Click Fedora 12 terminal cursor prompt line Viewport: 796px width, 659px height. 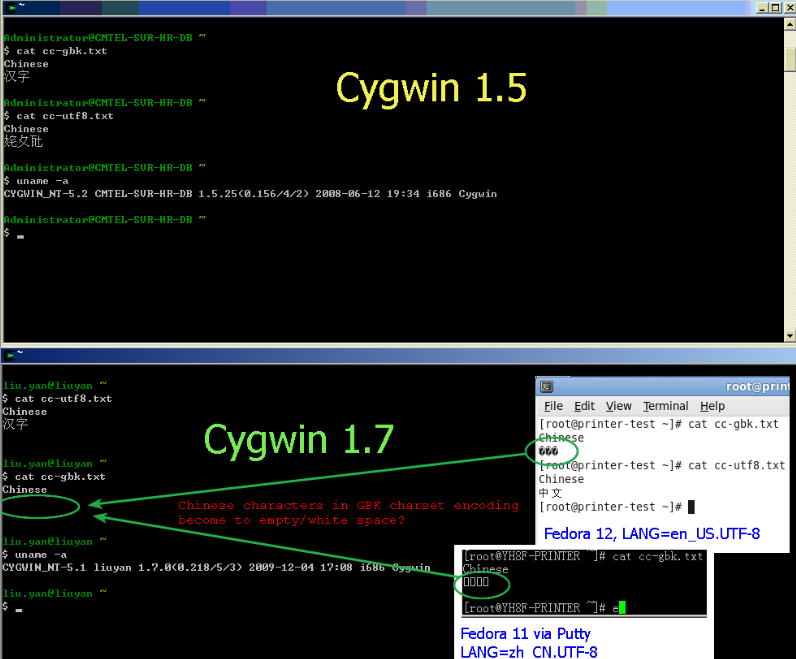tap(616, 507)
